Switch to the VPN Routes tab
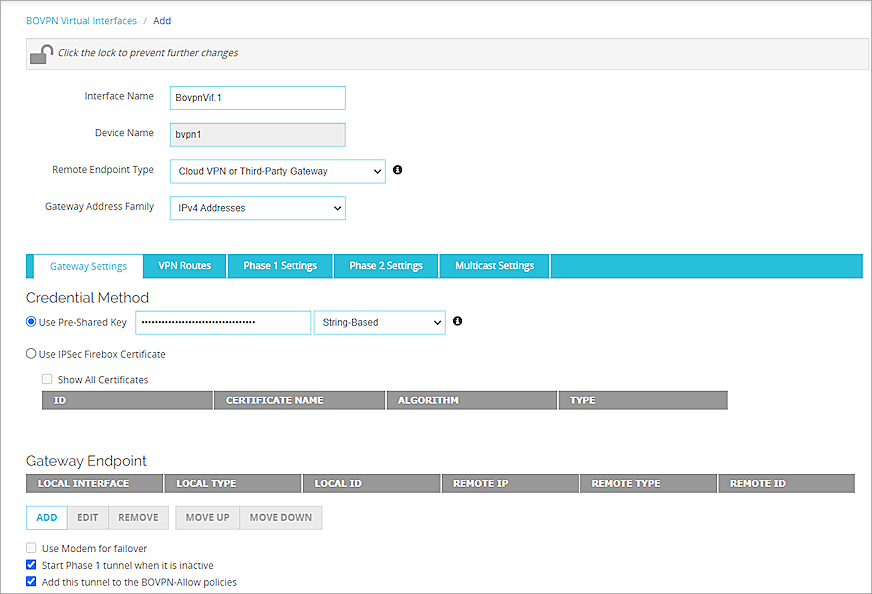 [184, 266]
